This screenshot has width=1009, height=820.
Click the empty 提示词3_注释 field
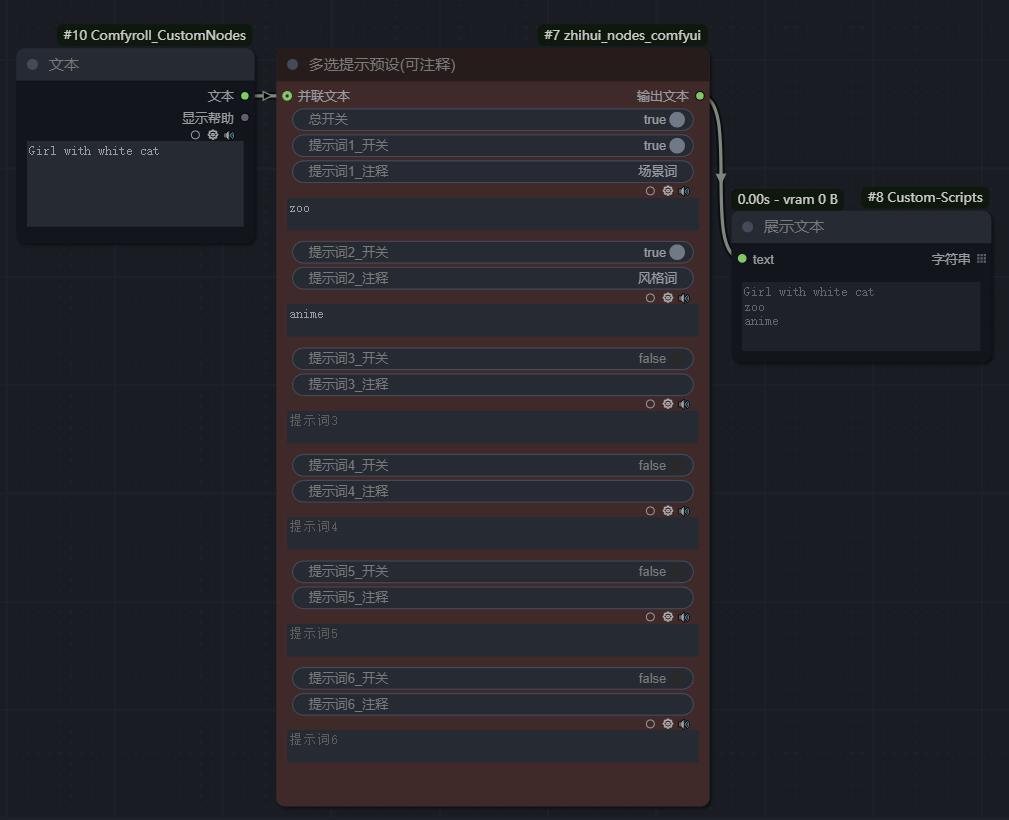point(493,384)
